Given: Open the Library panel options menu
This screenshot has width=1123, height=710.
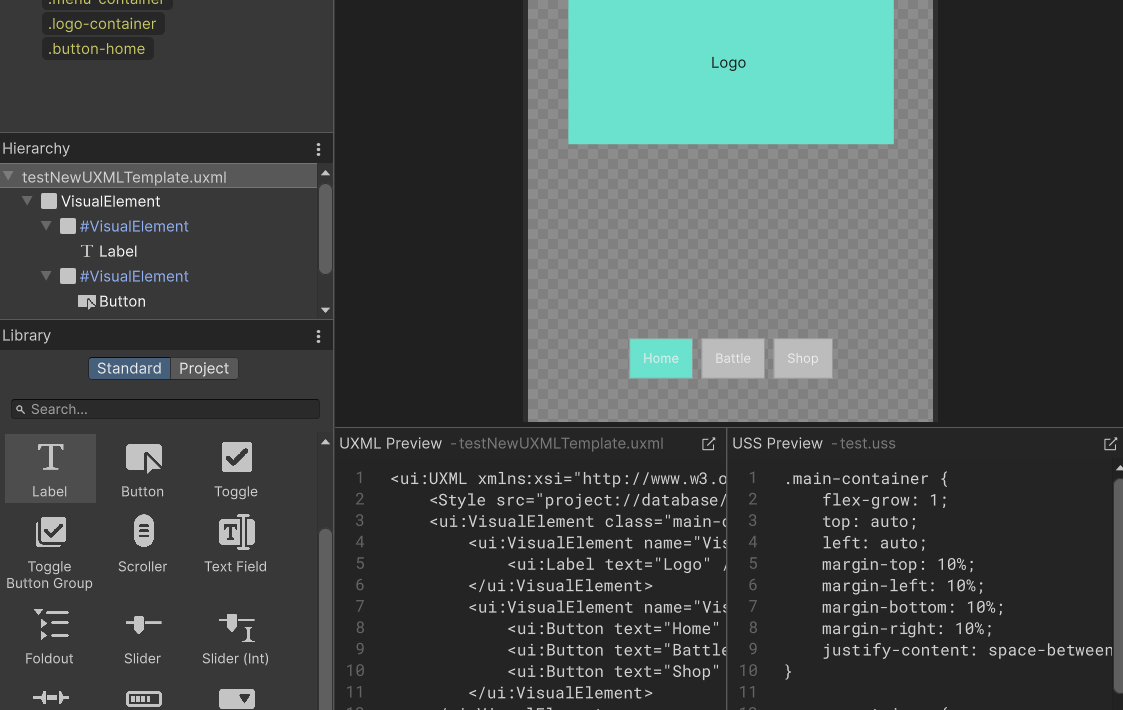Looking at the screenshot, I should pos(318,336).
